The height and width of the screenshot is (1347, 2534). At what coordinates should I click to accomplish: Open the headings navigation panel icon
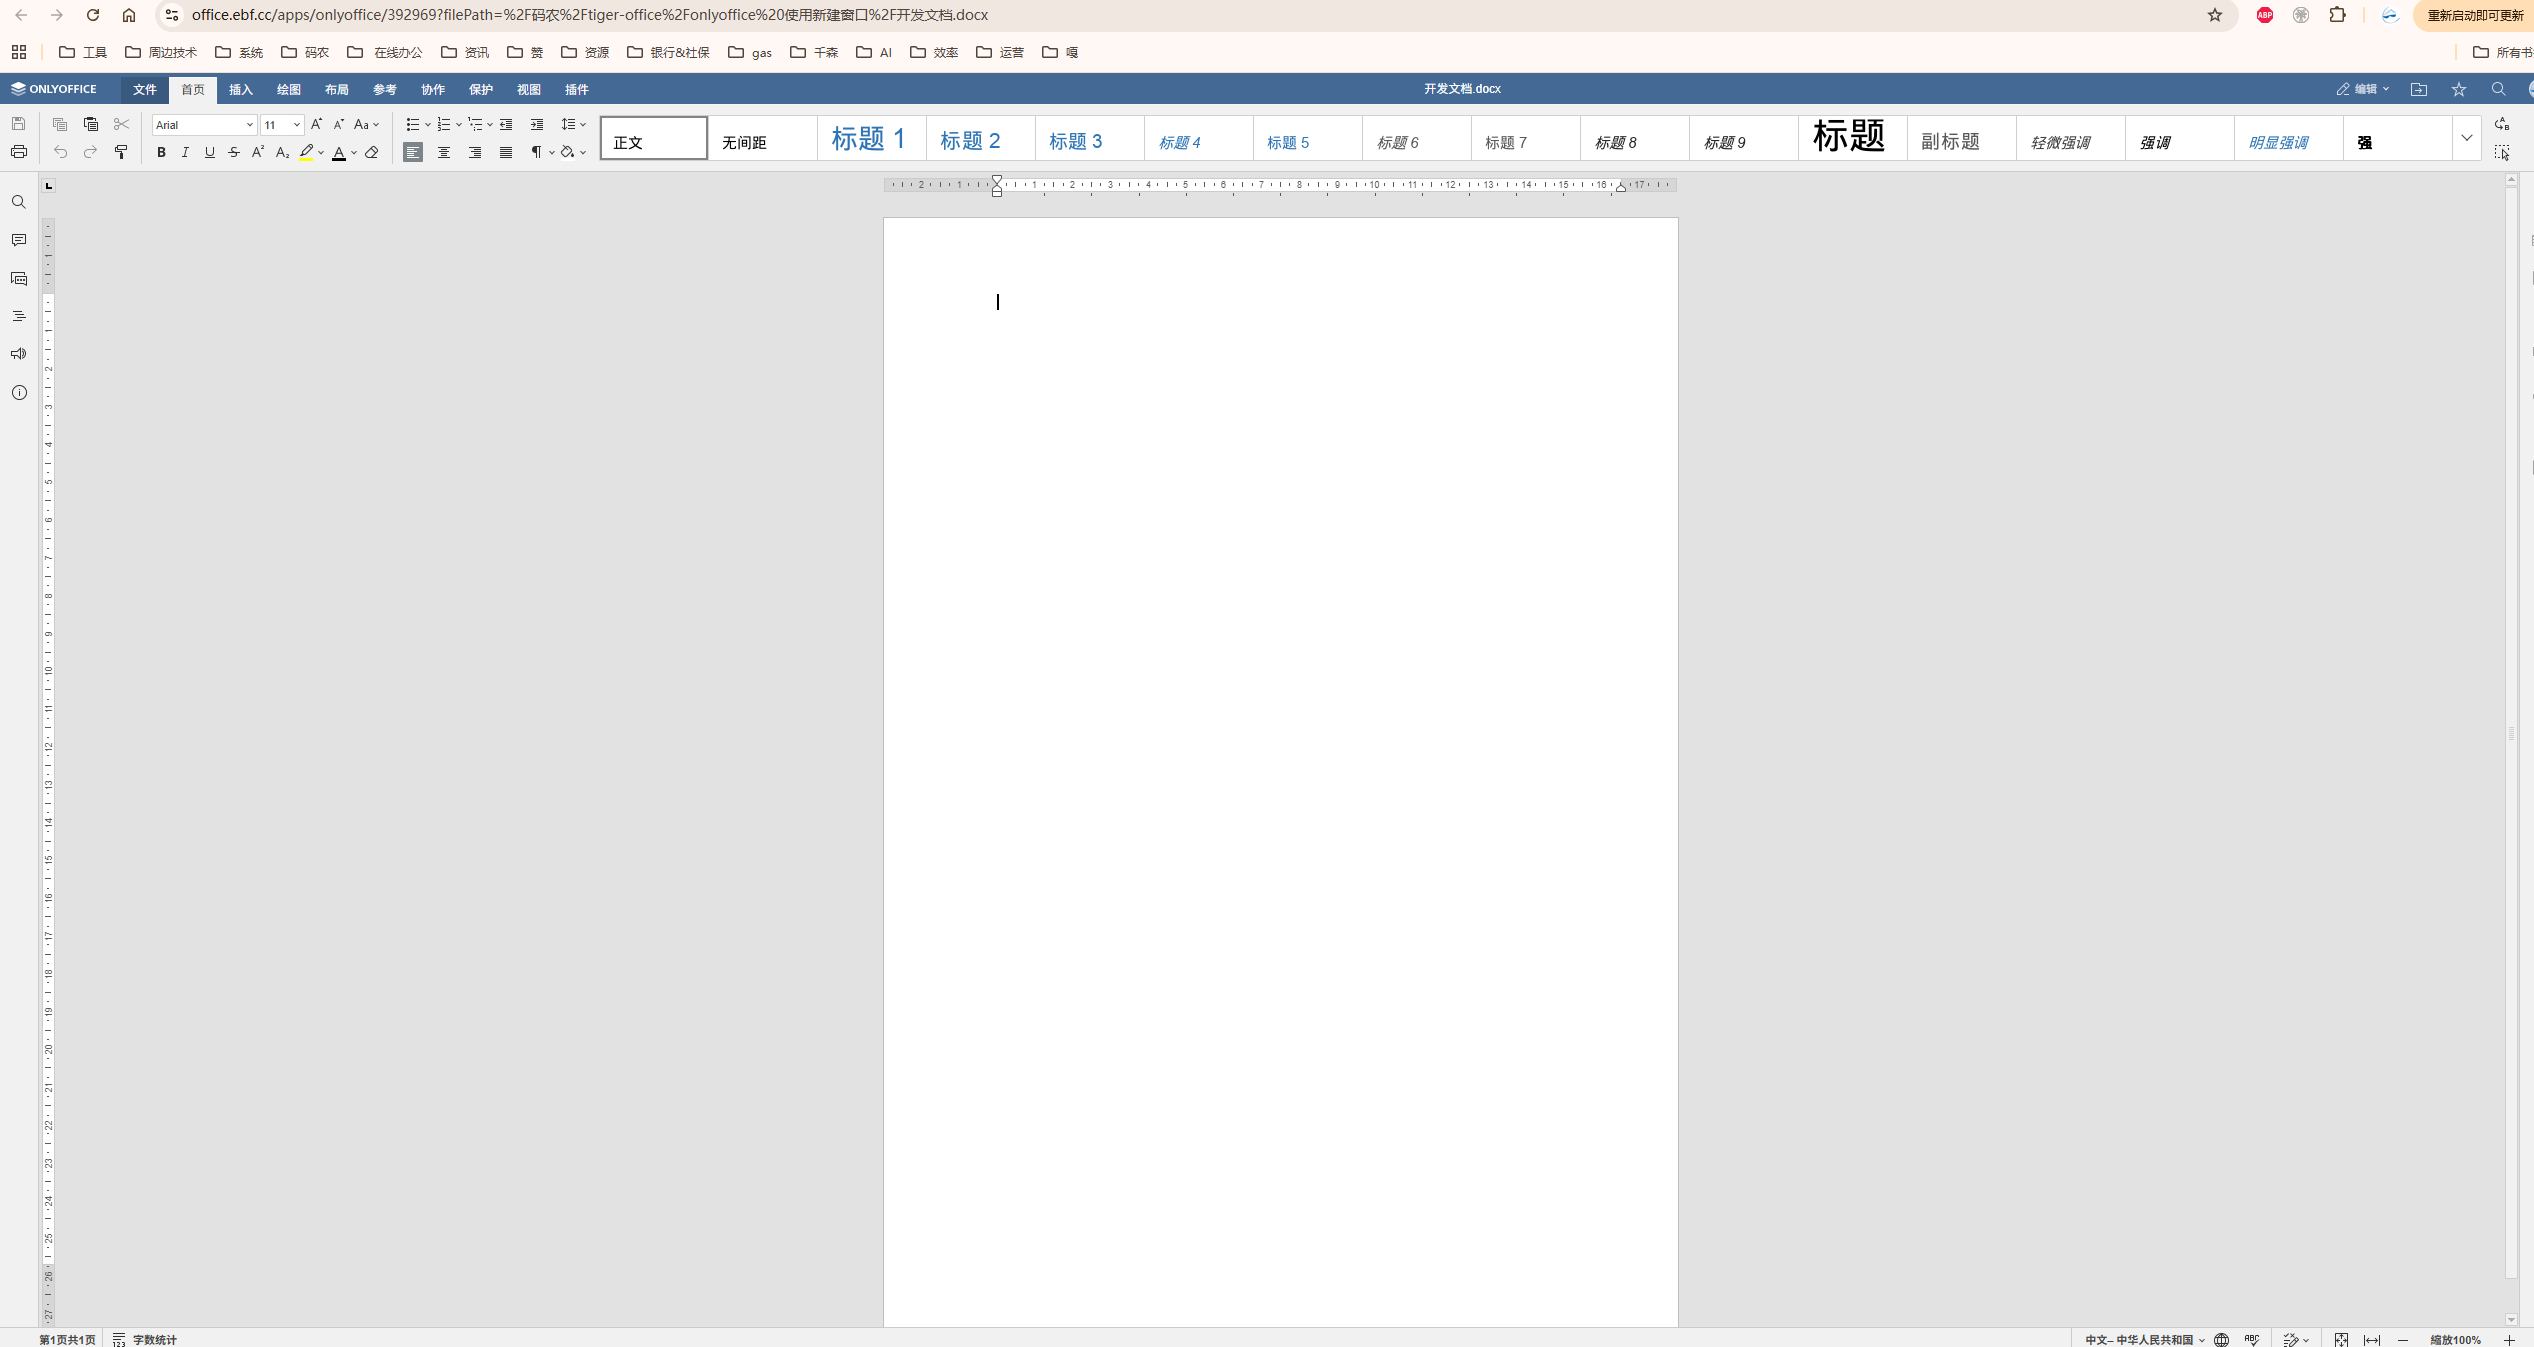(19, 316)
